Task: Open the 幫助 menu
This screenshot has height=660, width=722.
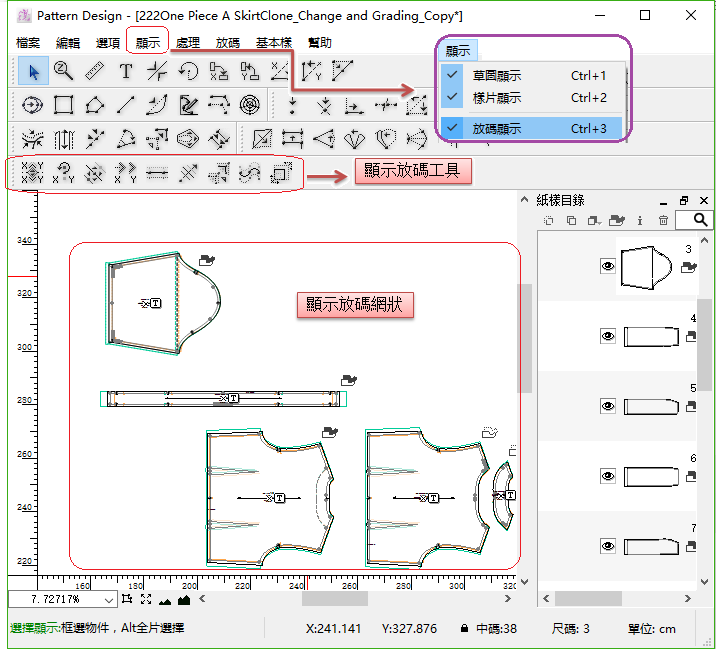Action: coord(320,43)
